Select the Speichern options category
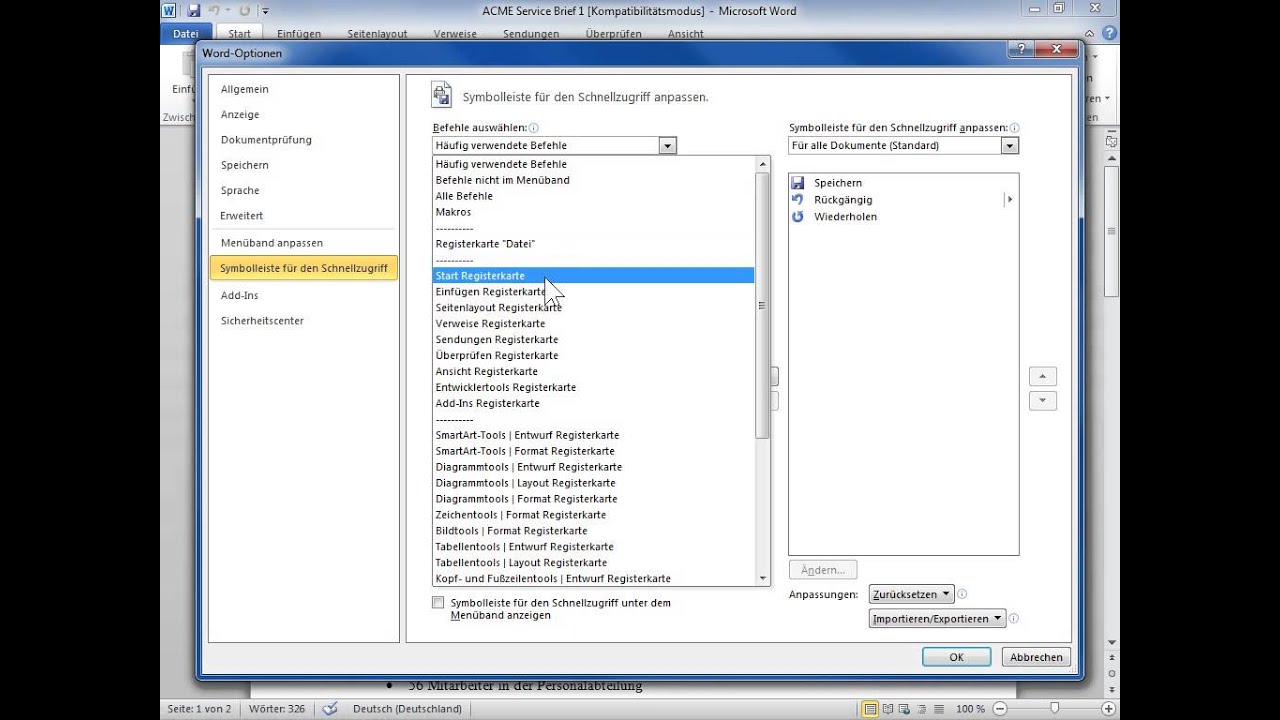Viewport: 1280px width, 720px height. point(245,165)
